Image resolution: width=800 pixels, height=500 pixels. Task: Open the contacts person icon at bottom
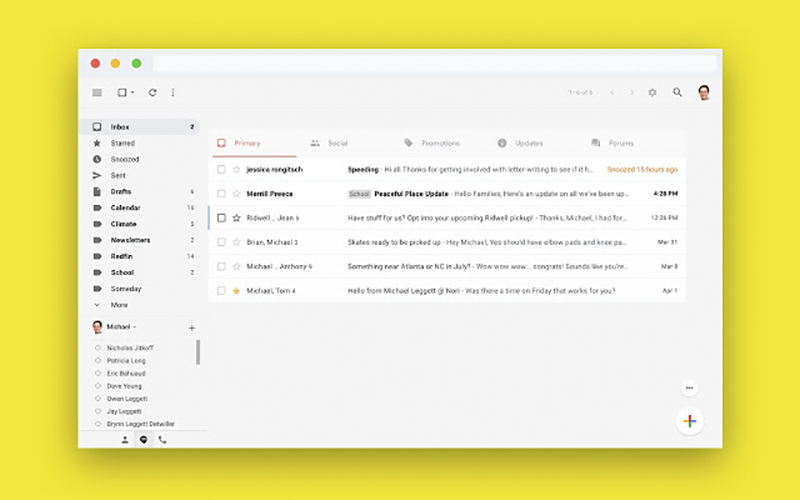point(125,440)
